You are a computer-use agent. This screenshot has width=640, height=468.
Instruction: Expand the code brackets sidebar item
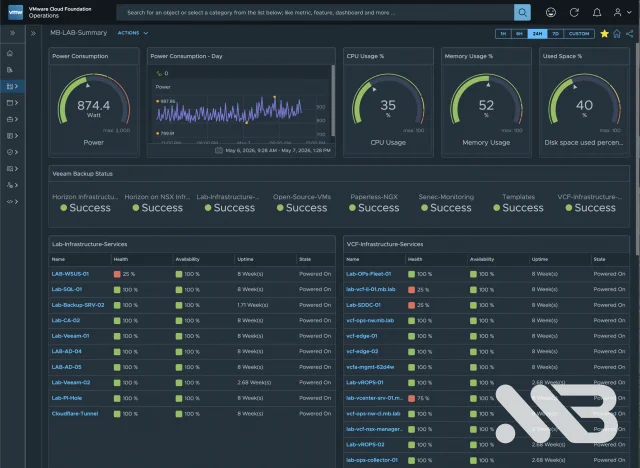[x=12, y=201]
